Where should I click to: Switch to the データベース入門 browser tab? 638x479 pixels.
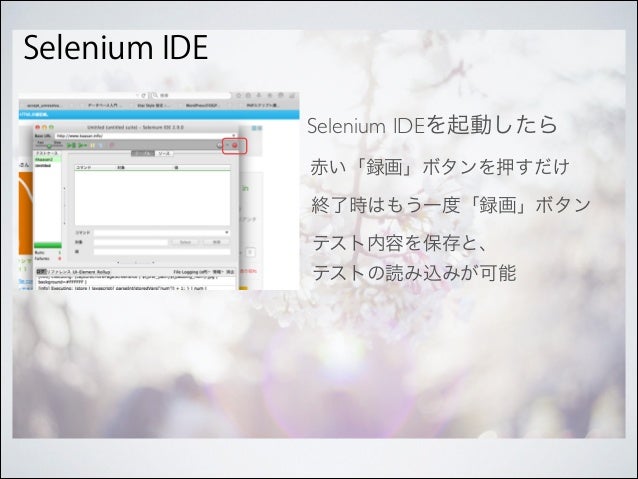(x=103, y=105)
